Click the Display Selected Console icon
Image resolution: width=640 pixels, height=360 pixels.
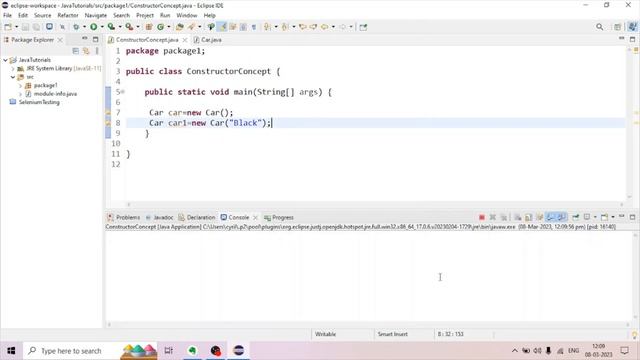click(587, 218)
